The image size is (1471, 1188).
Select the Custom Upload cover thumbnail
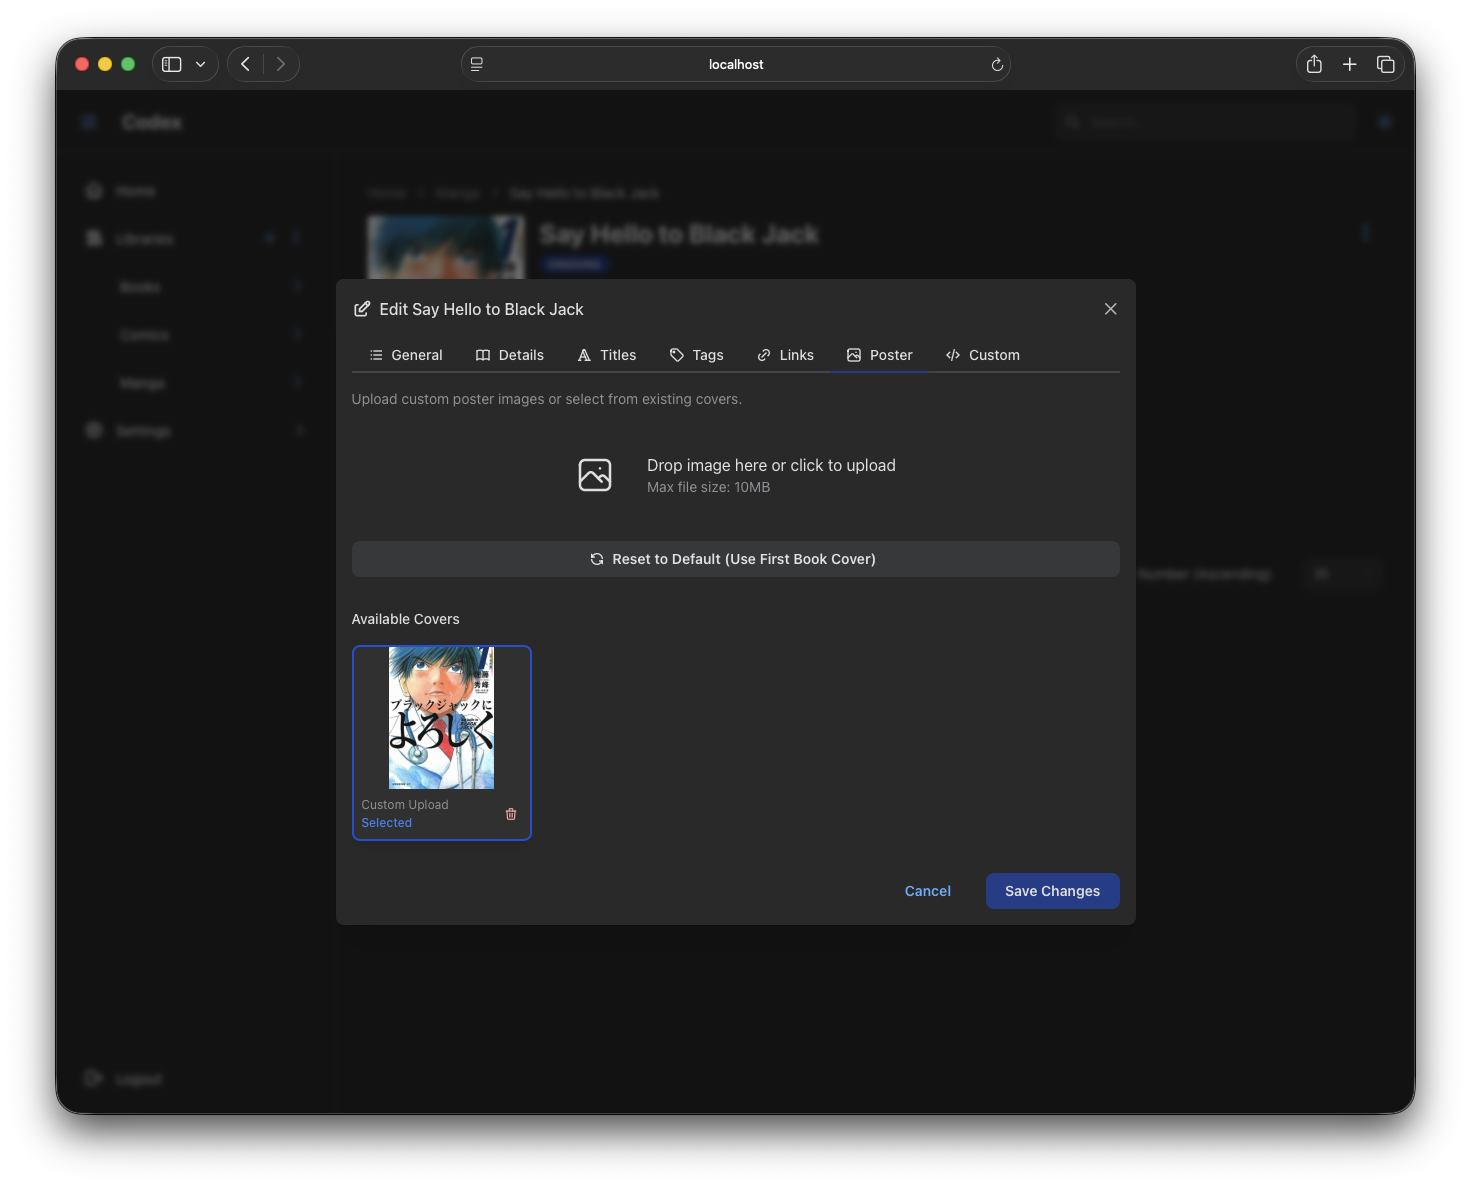tap(441, 718)
